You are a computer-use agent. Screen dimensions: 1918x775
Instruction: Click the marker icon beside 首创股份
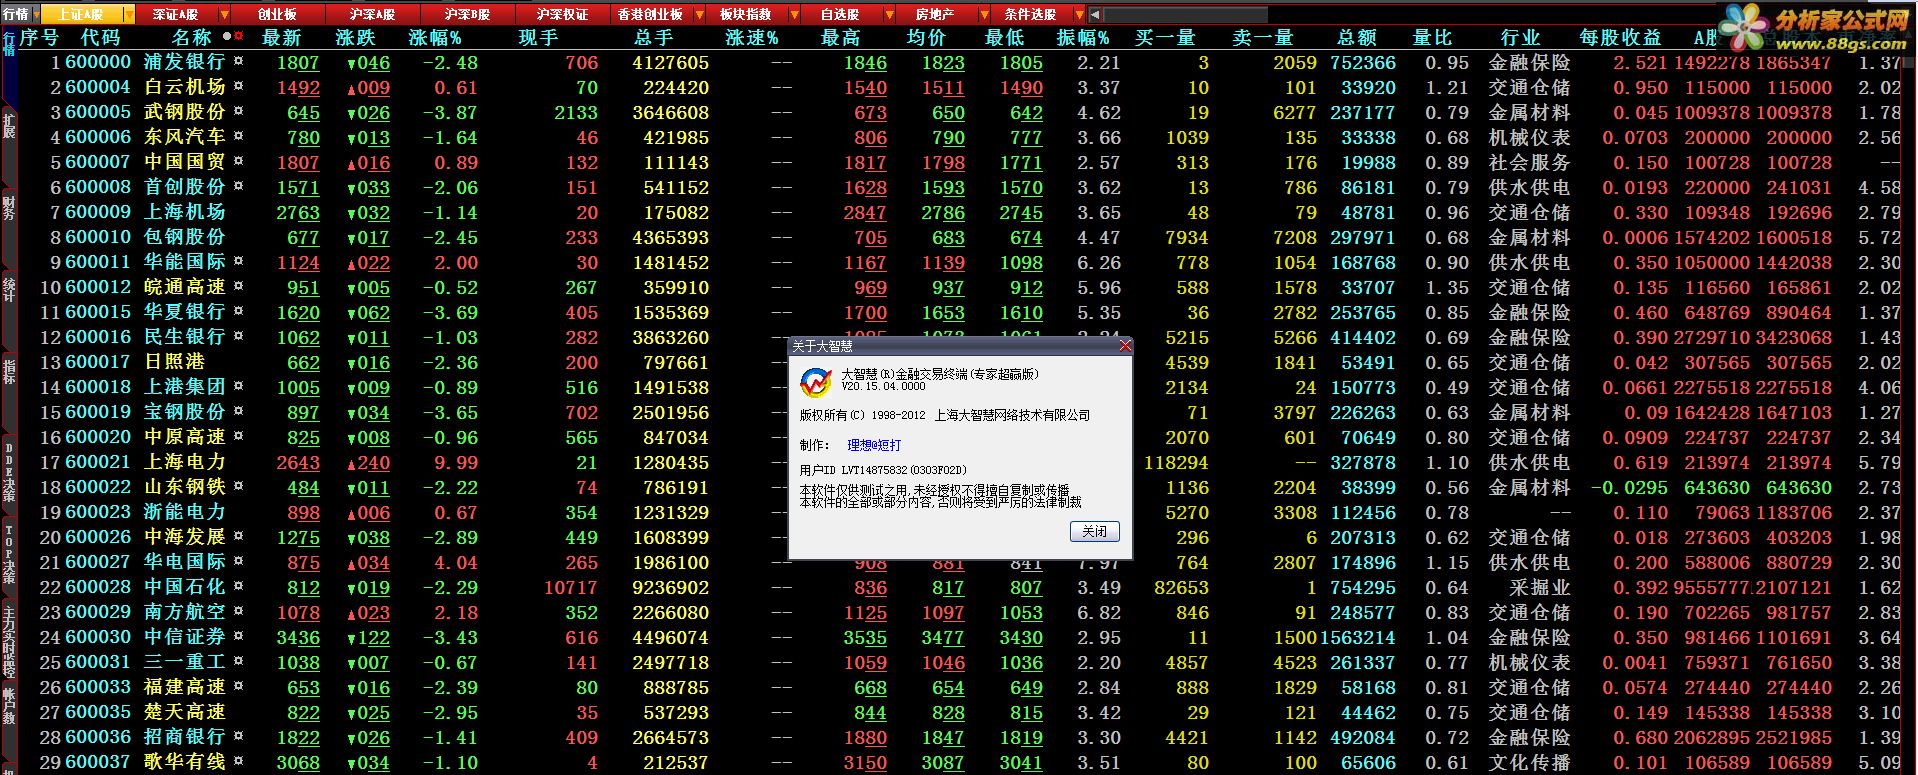coord(238,186)
